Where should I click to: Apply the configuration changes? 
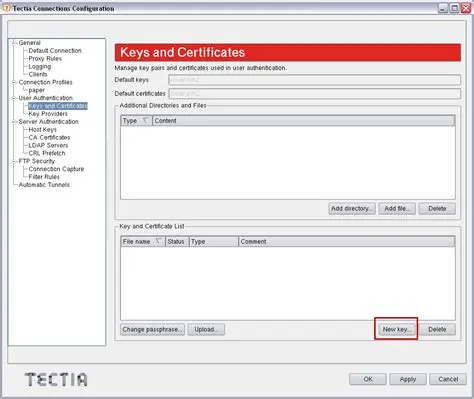pyautogui.click(x=408, y=379)
